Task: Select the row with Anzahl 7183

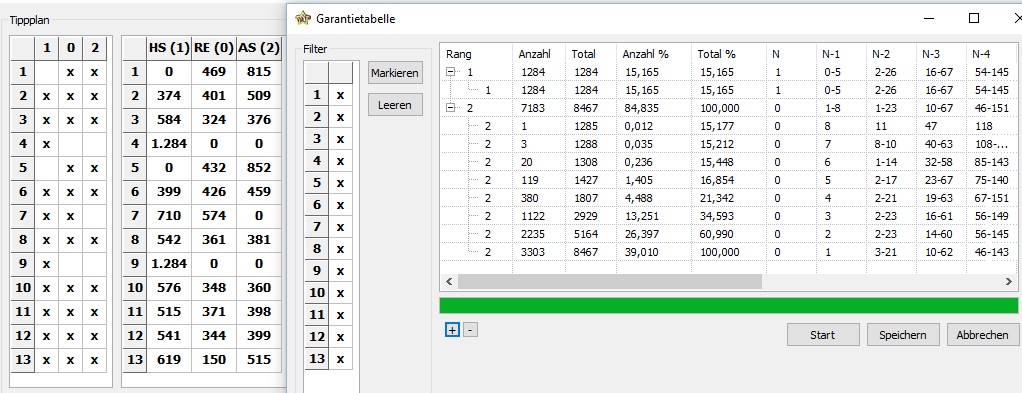Action: pyautogui.click(x=729, y=108)
